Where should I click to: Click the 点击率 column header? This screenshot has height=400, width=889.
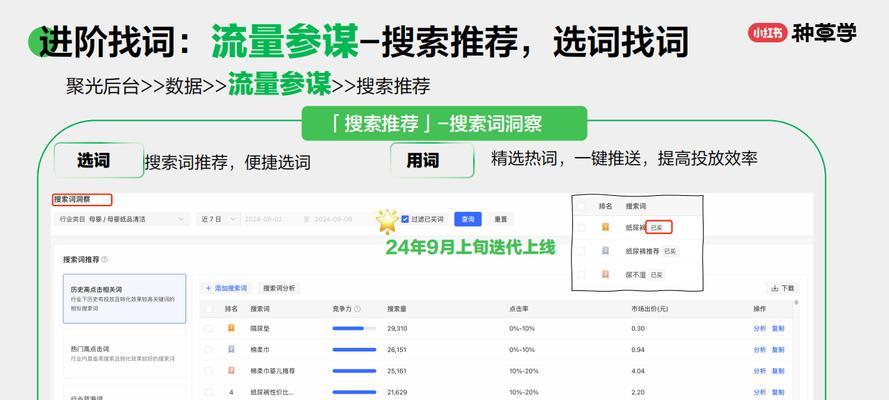point(519,309)
